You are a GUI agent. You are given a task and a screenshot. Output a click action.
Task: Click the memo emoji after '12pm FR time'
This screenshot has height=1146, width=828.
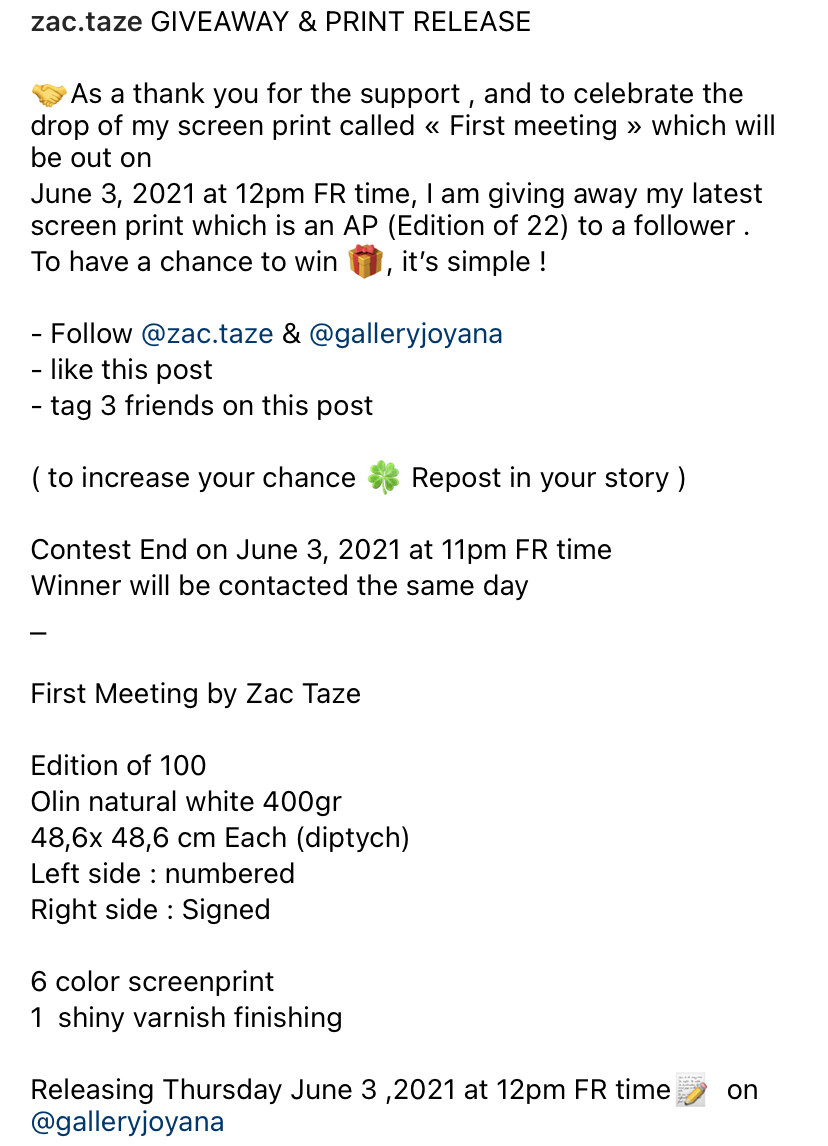(x=691, y=1090)
